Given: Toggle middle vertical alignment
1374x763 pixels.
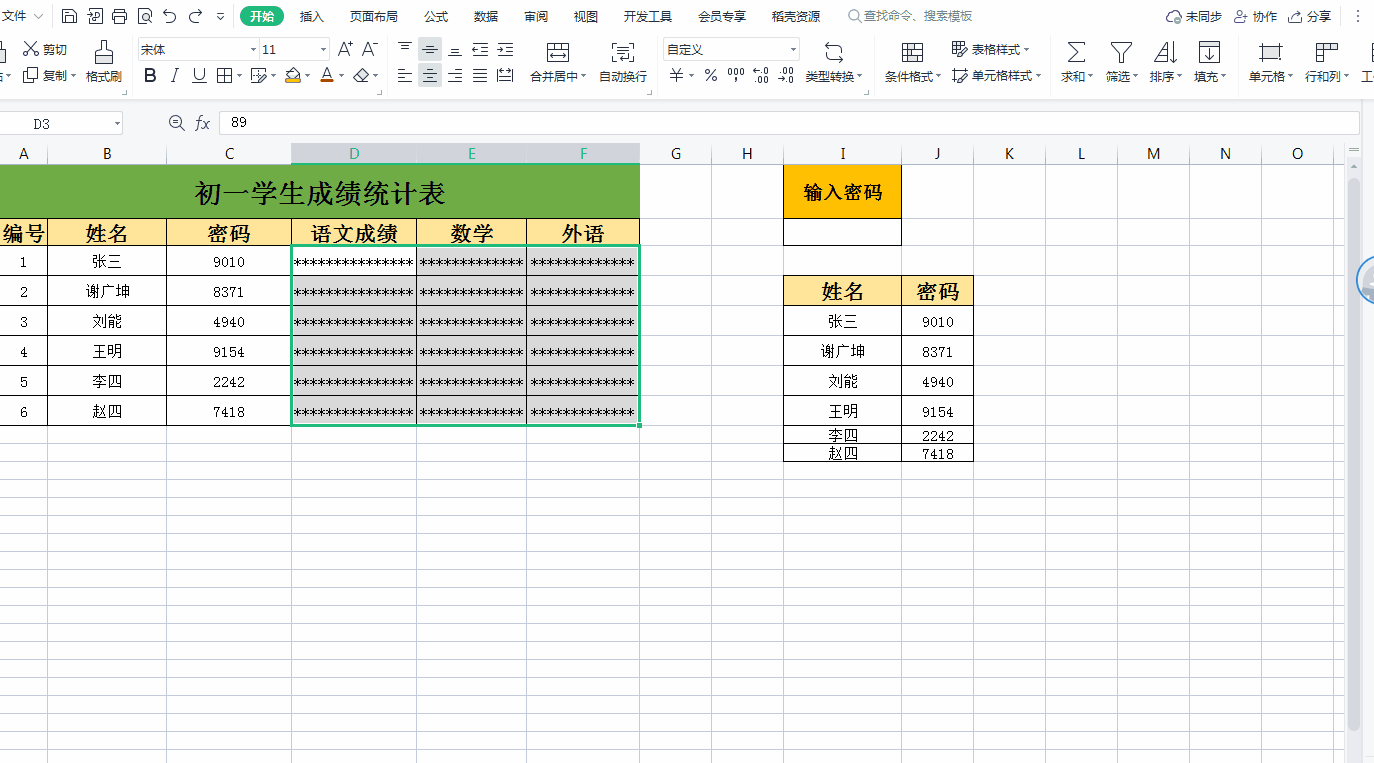Looking at the screenshot, I should click(x=430, y=49).
